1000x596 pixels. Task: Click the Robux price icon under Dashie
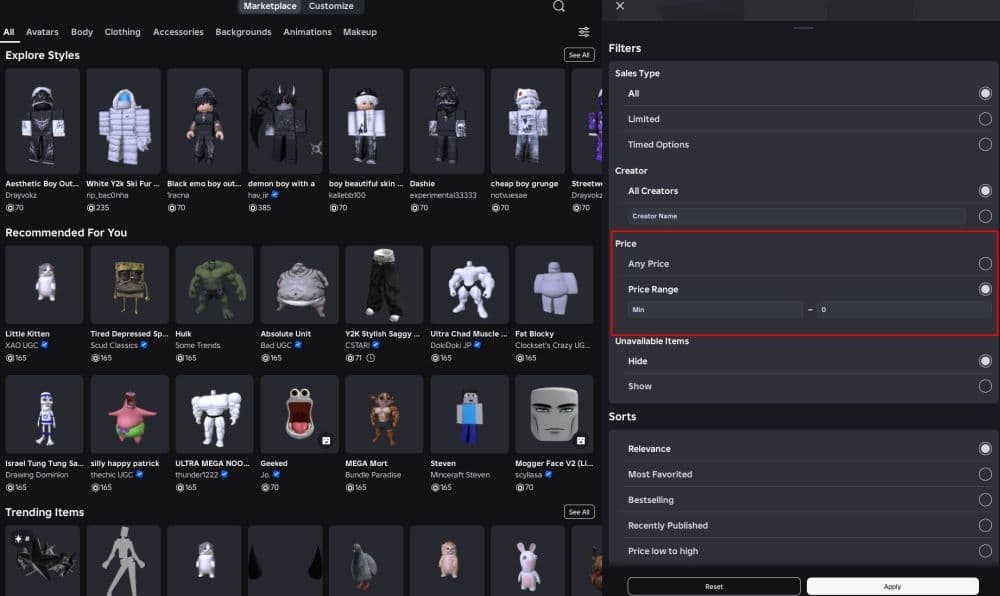pos(414,208)
